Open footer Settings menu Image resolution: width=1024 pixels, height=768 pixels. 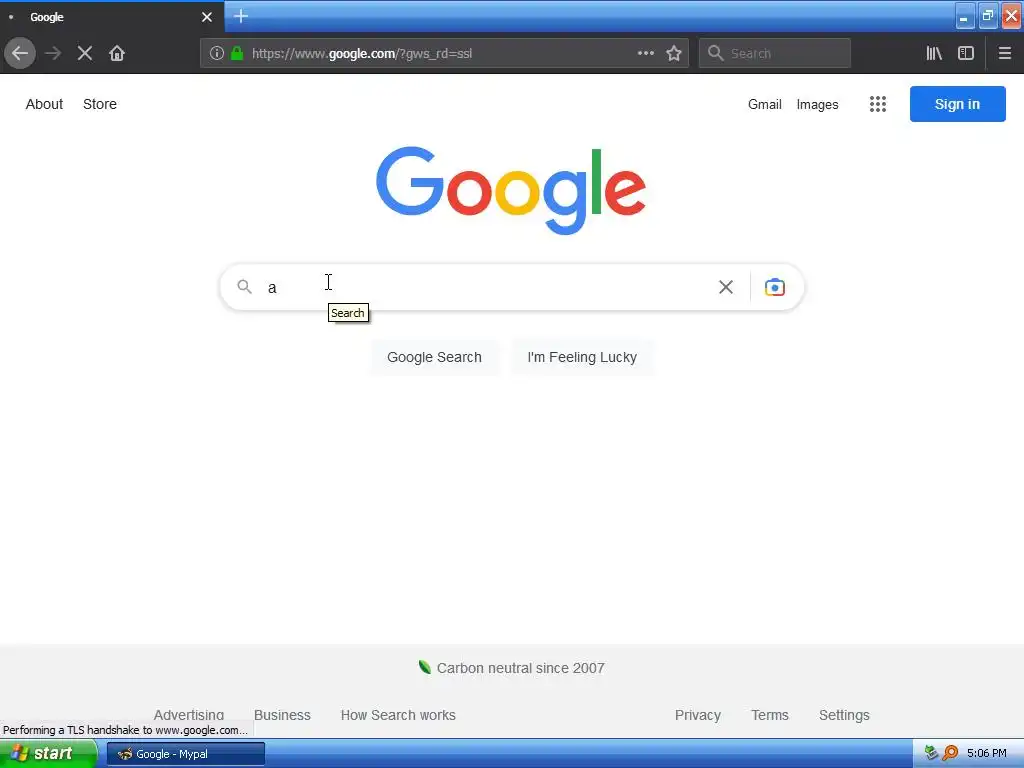pos(844,715)
